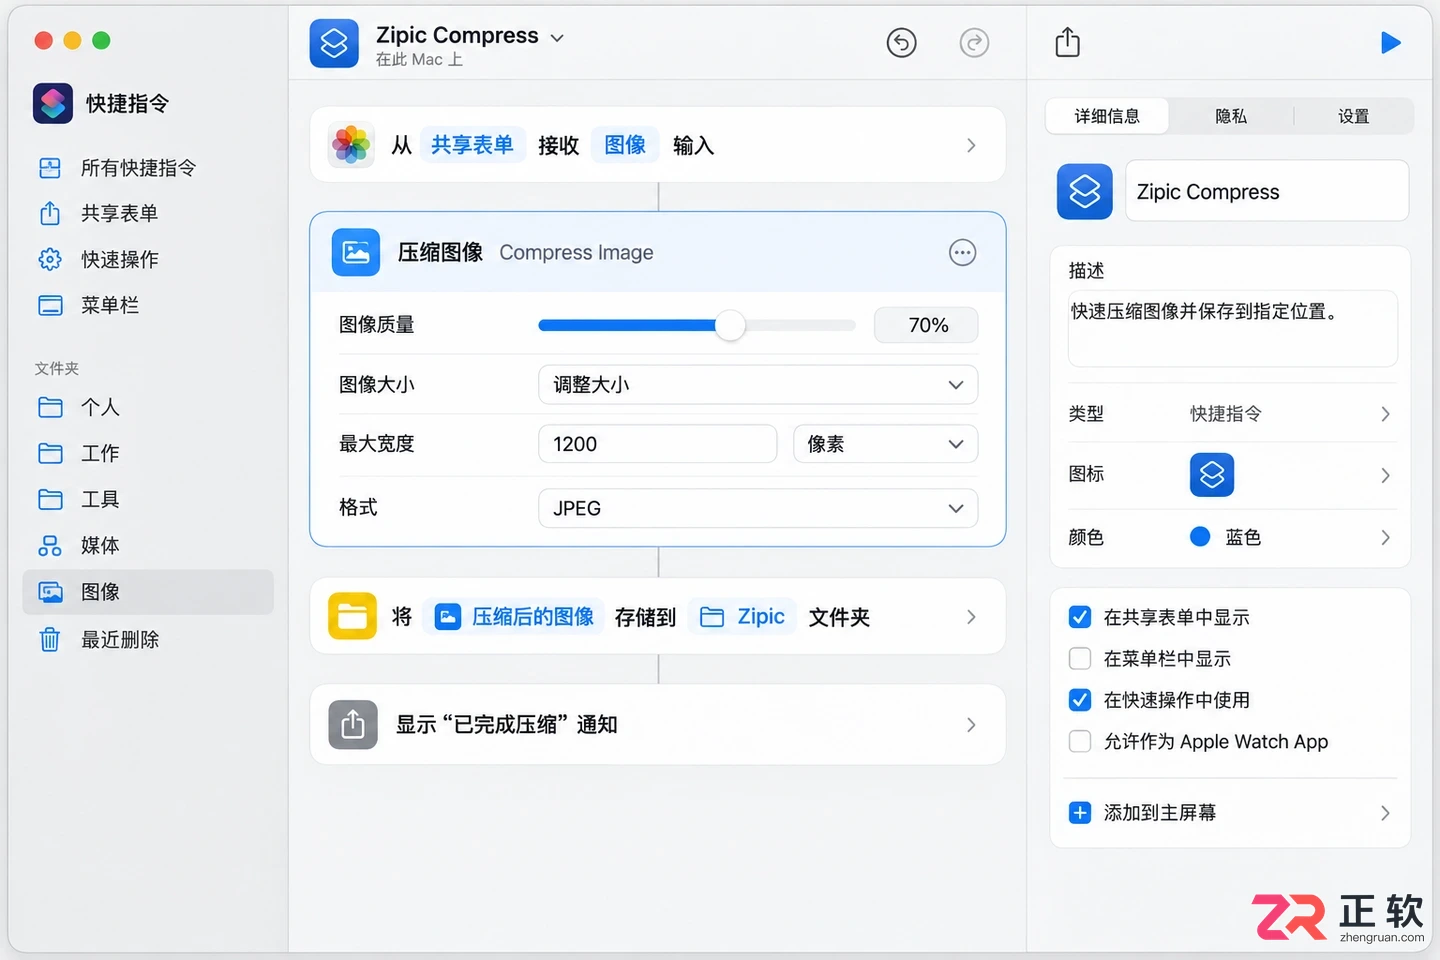Image resolution: width=1440 pixels, height=960 pixels.
Task: Open the 类型 快捷指令 row
Action: pyautogui.click(x=1230, y=414)
